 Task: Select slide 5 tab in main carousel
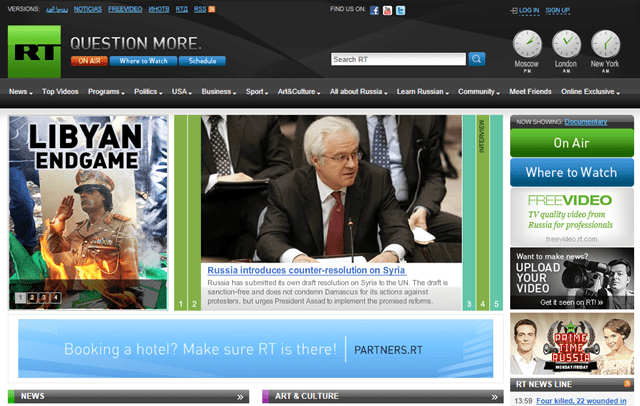(496, 213)
